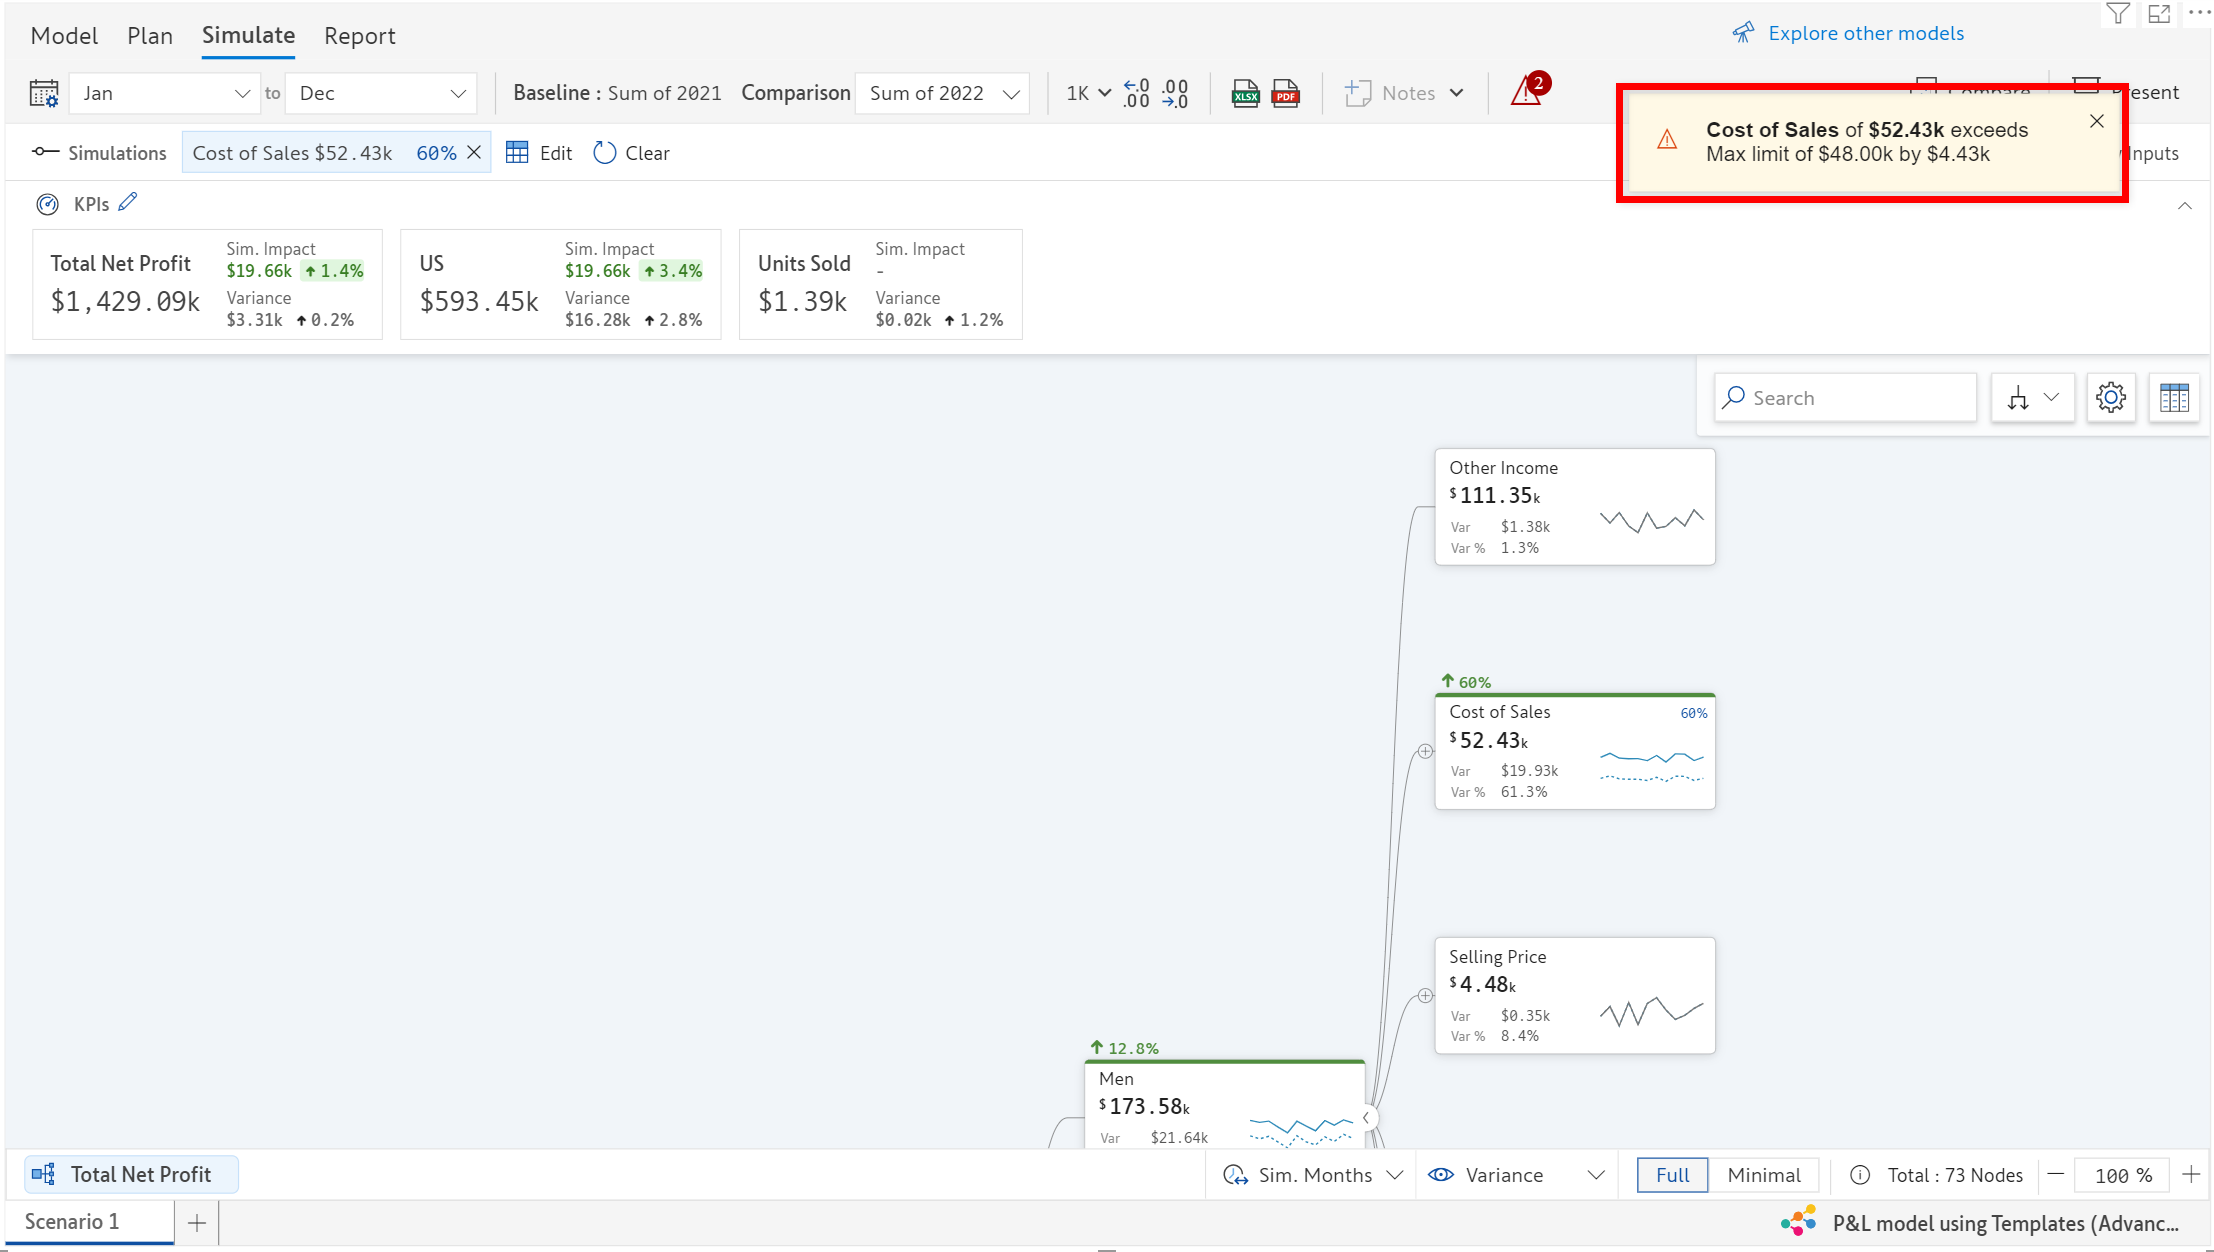This screenshot has width=2214, height=1252.
Task: Switch to the Report tab
Action: [x=359, y=36]
